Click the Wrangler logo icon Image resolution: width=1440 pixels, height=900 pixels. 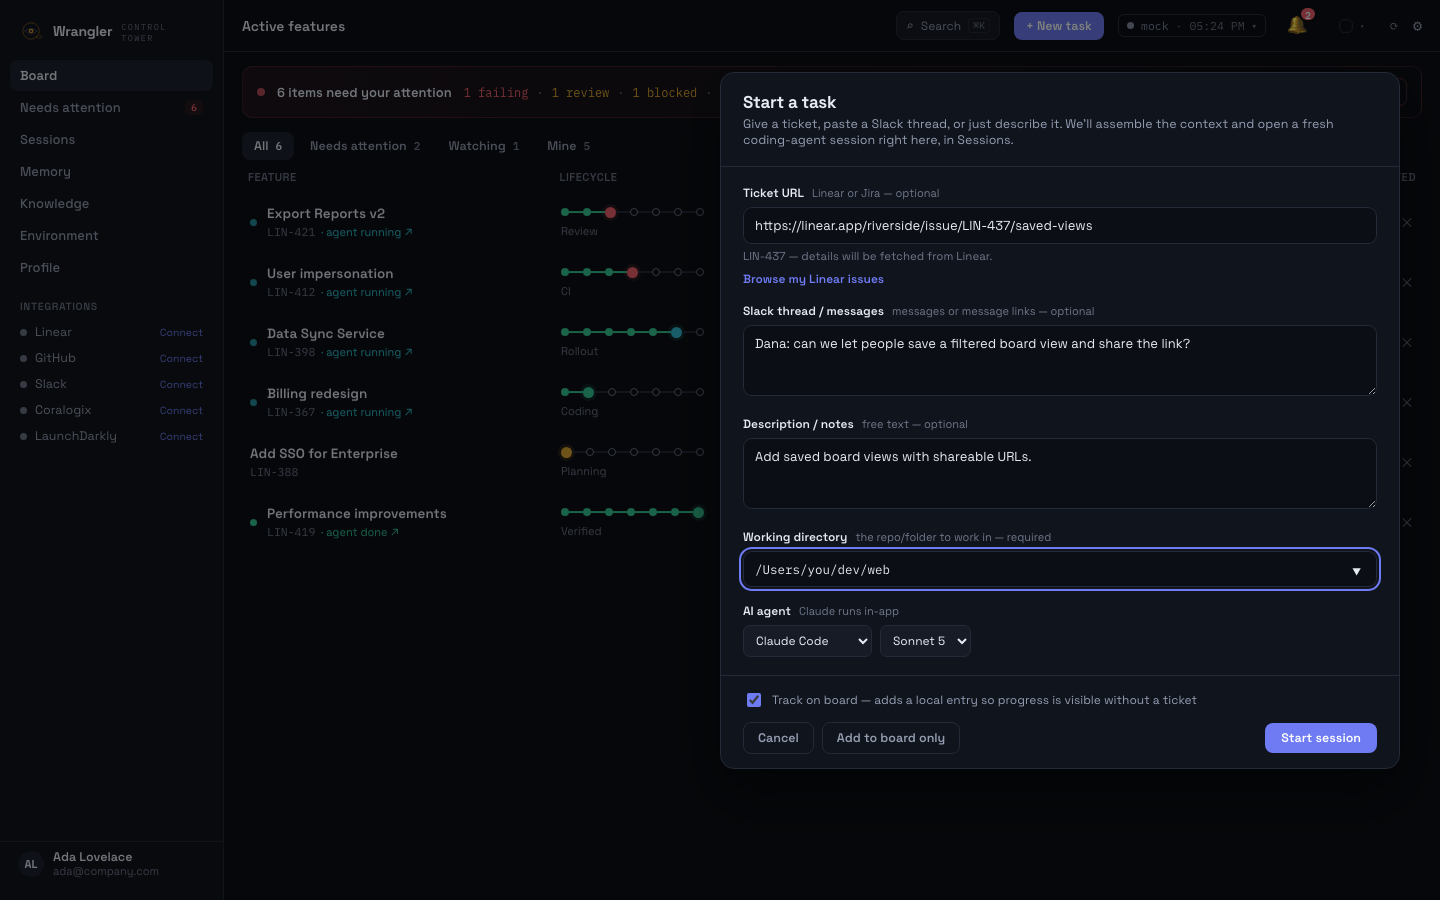click(x=31, y=31)
